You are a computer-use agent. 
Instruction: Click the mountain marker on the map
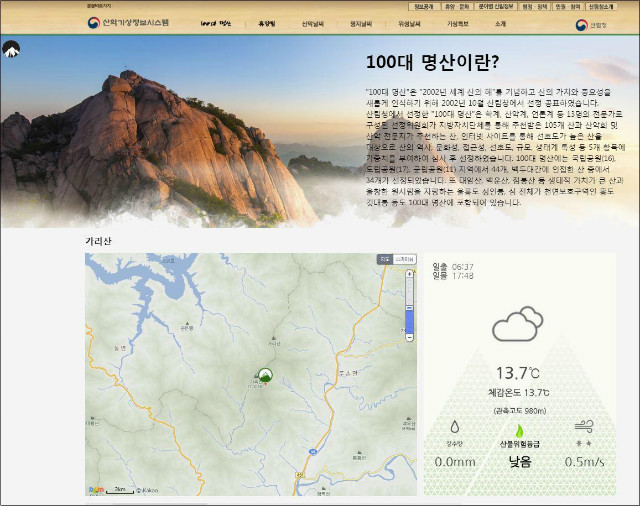pyautogui.click(x=265, y=376)
